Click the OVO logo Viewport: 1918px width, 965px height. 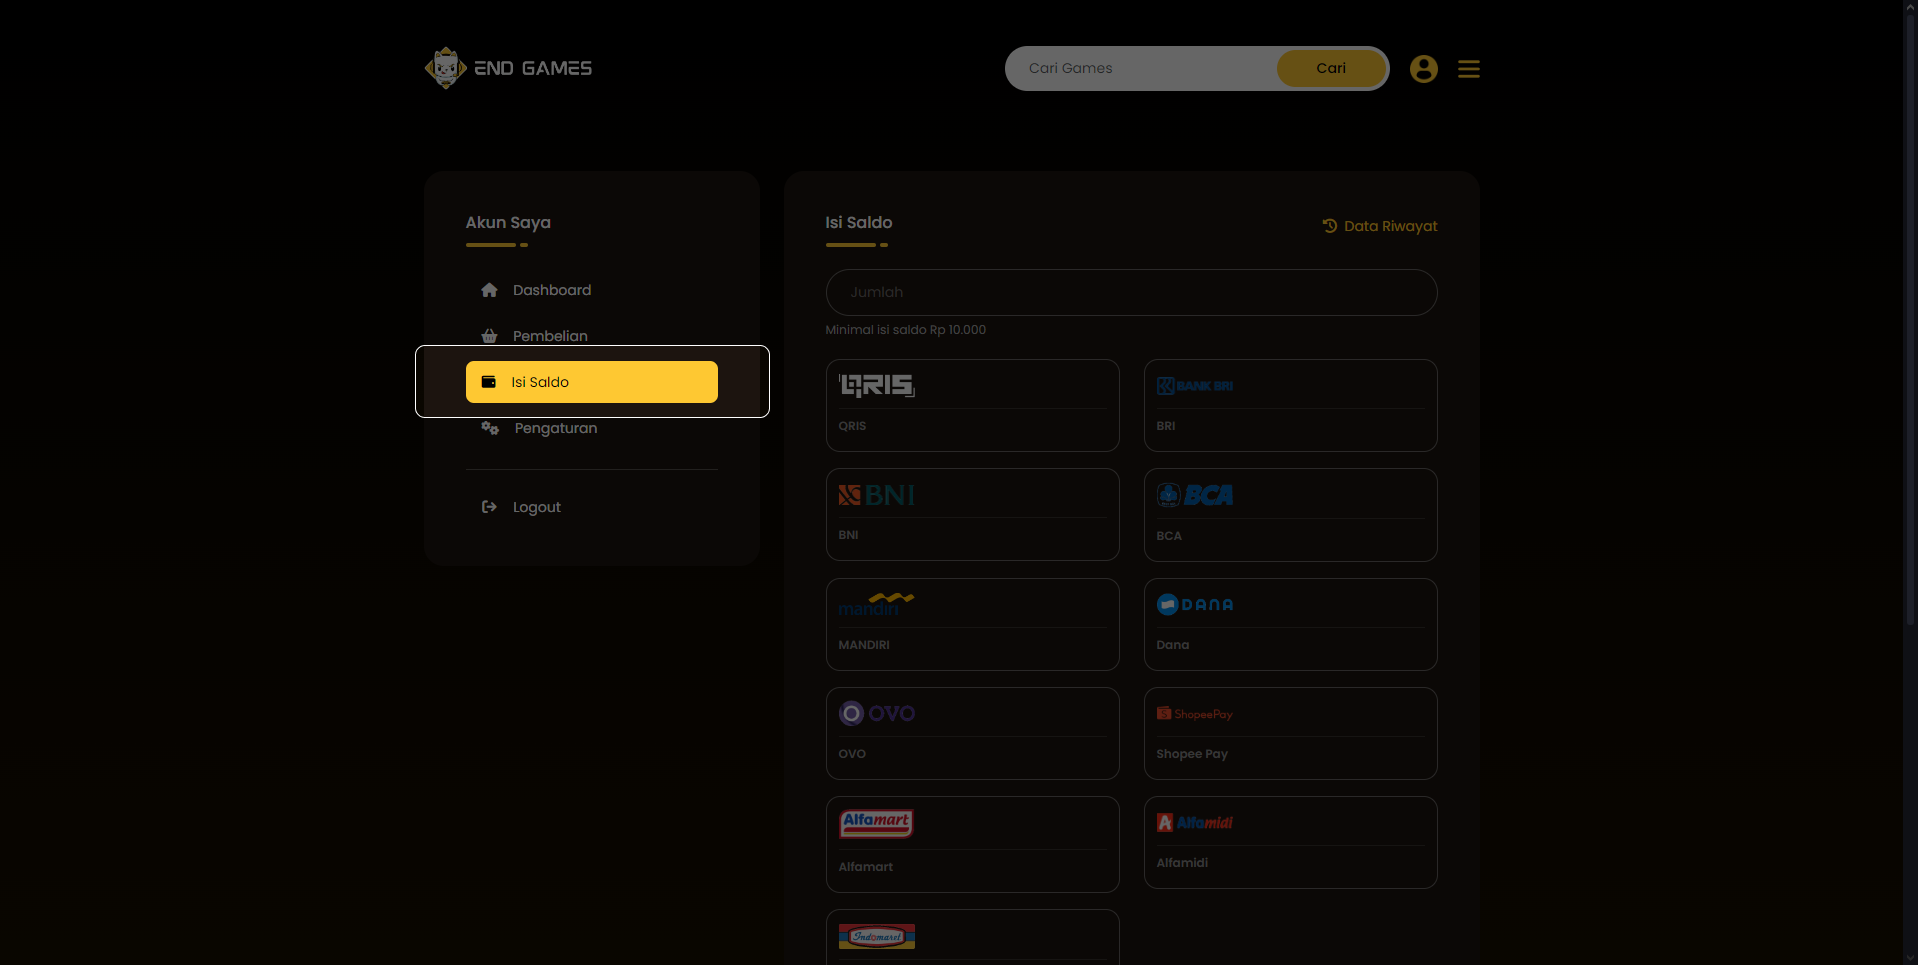pos(877,713)
